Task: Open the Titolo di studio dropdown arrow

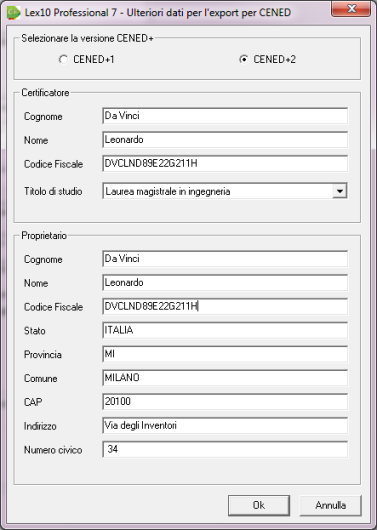Action: [340, 191]
